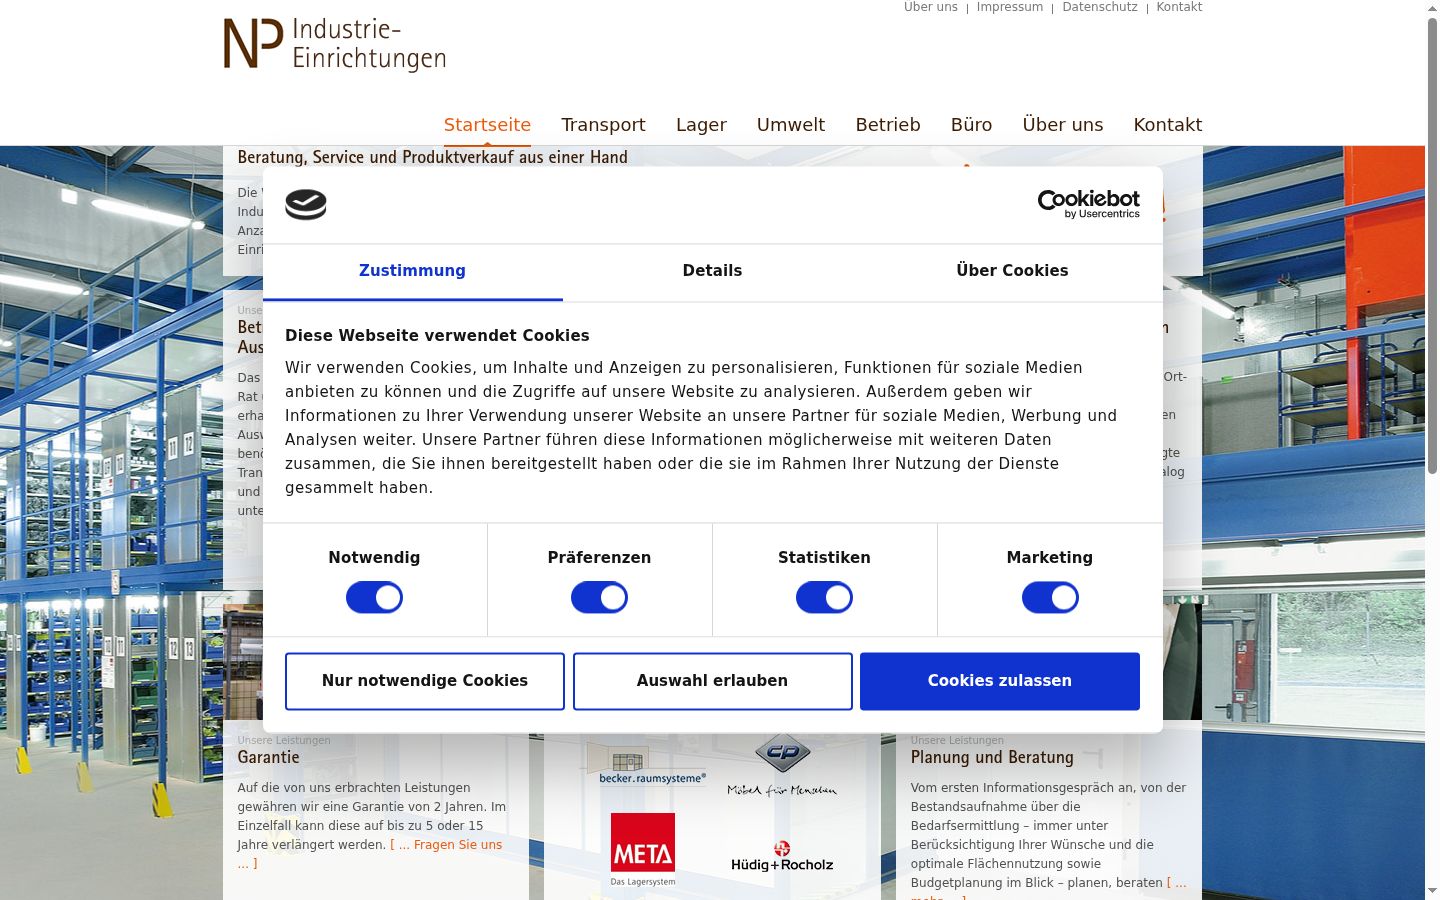Open the small Kontakt header link
Screen dimensions: 1440x900
coord(1179,7)
